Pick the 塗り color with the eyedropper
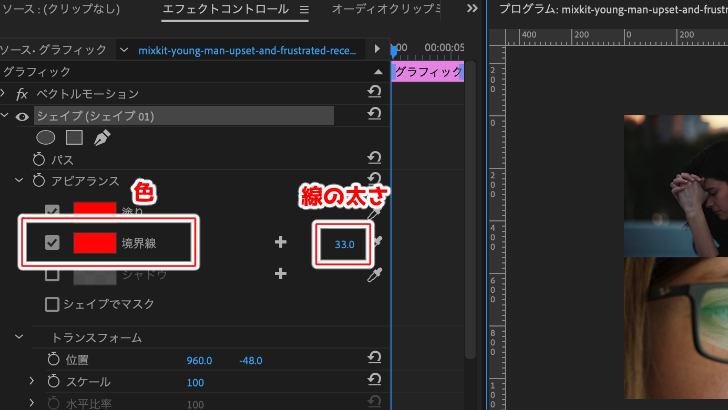The width and height of the screenshot is (728, 410). [374, 213]
